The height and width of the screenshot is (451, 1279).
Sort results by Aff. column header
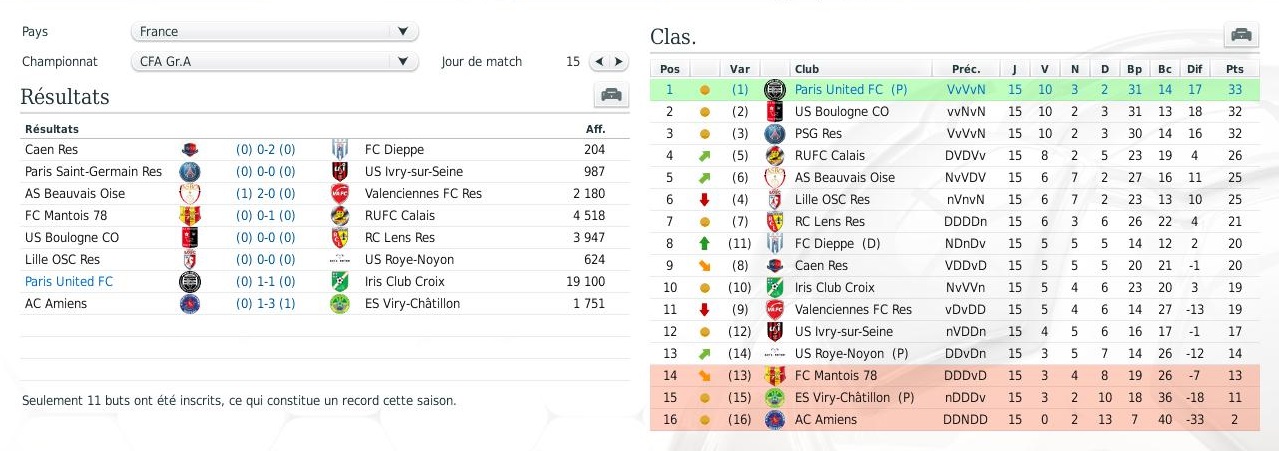(x=595, y=129)
